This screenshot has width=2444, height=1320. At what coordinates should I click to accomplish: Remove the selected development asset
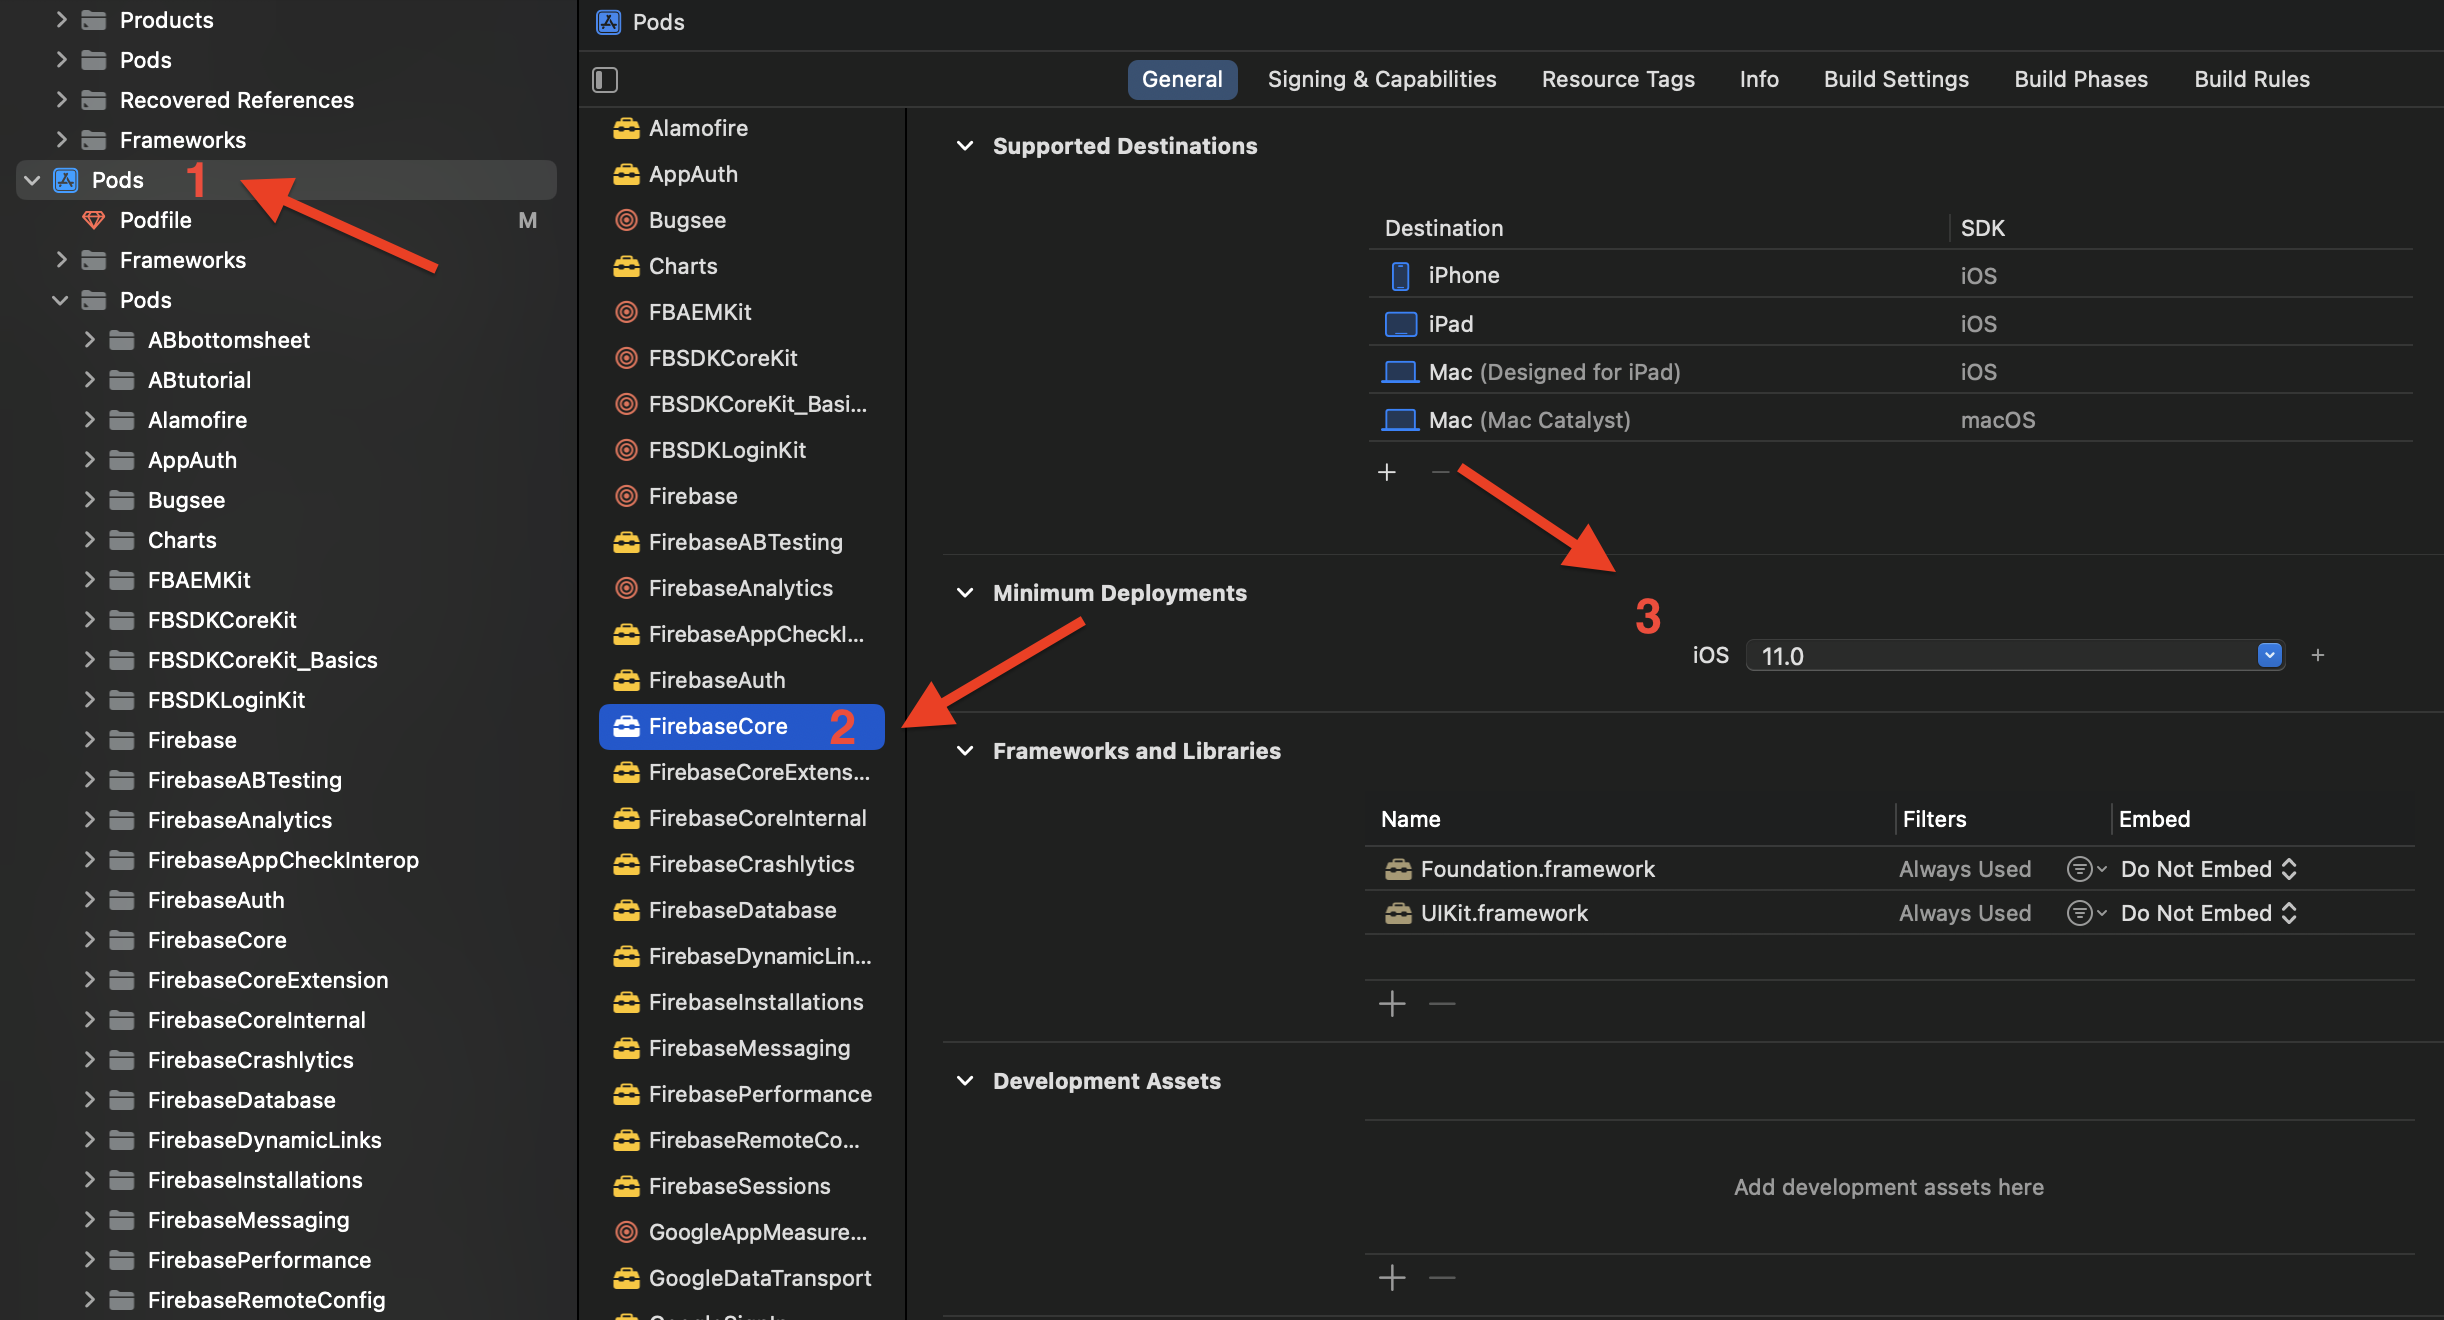[1442, 1277]
